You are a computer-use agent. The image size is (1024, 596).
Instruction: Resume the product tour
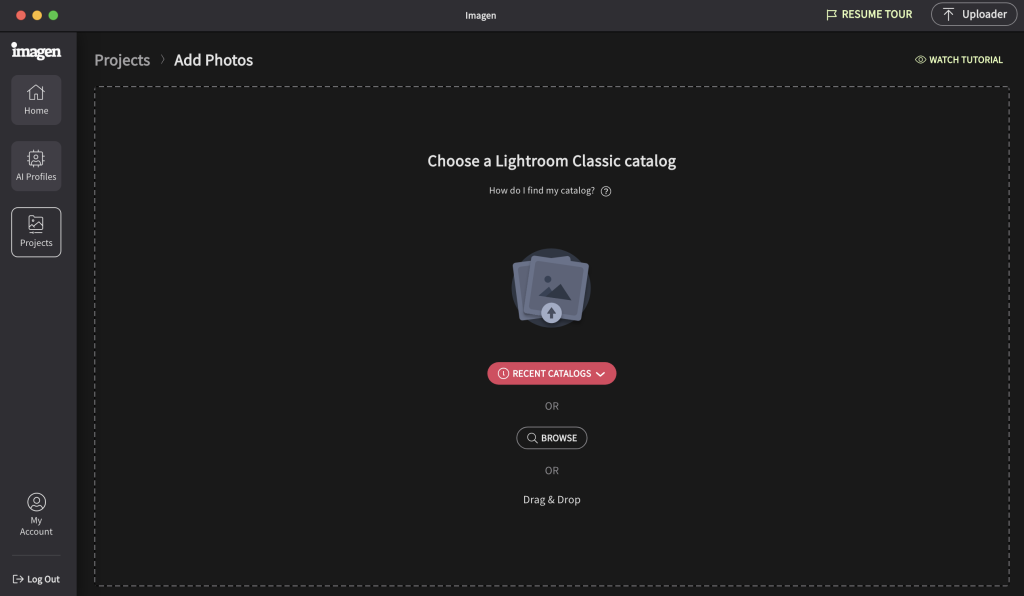pos(869,14)
